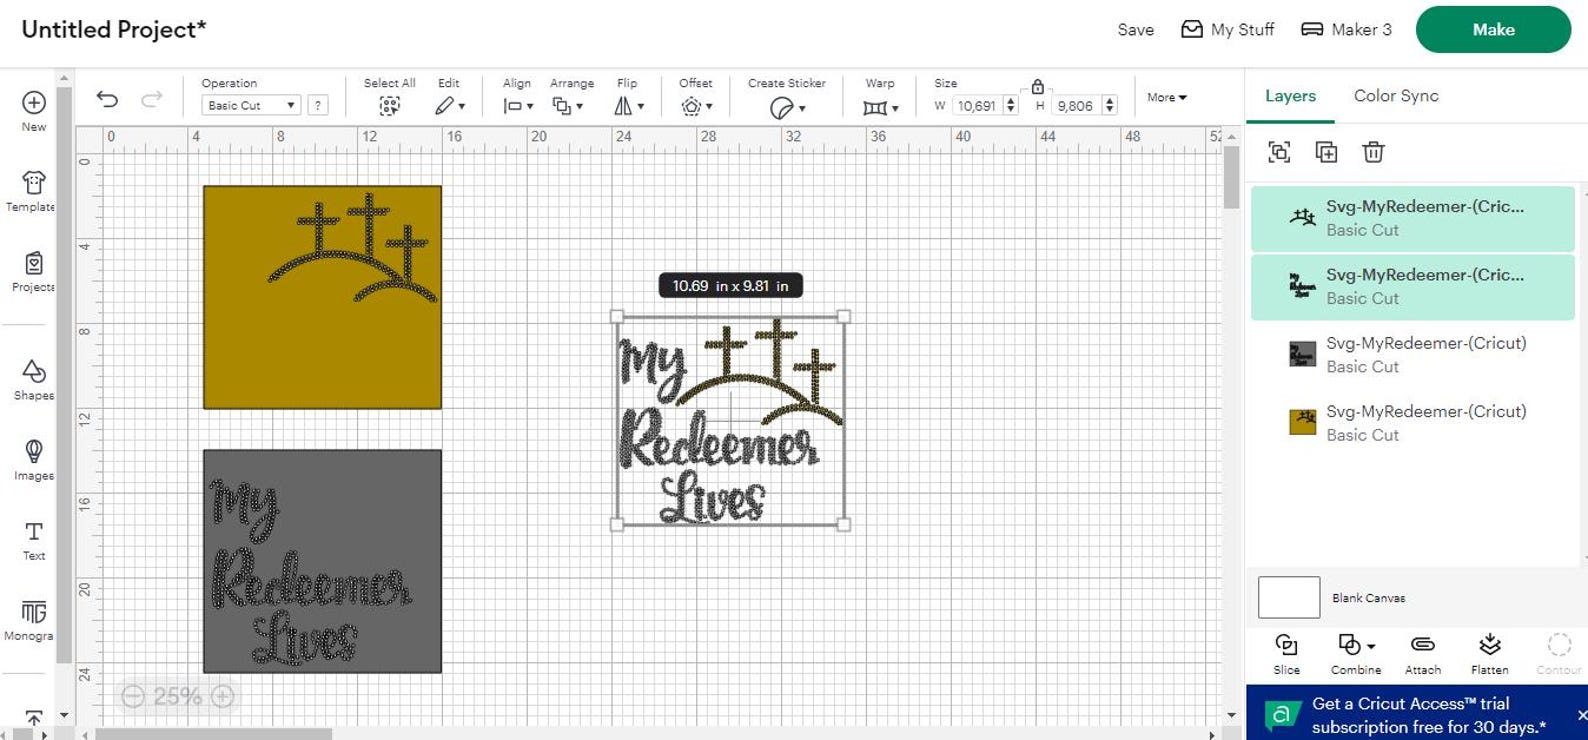The image size is (1588, 740).
Task: Click the Redo arrow
Action: tap(152, 99)
